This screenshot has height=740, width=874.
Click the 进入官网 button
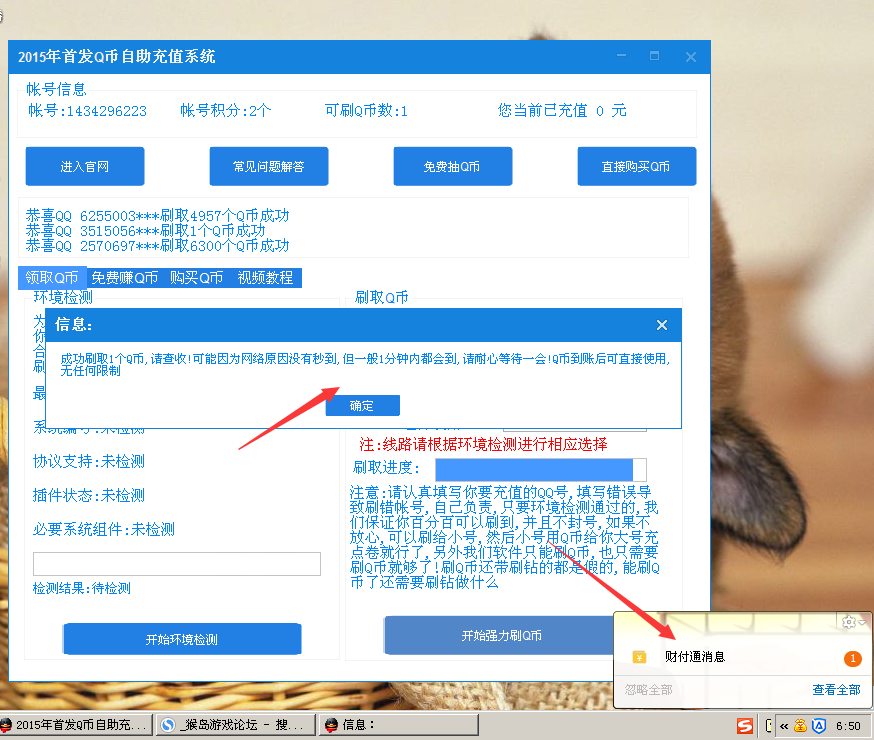(84, 166)
